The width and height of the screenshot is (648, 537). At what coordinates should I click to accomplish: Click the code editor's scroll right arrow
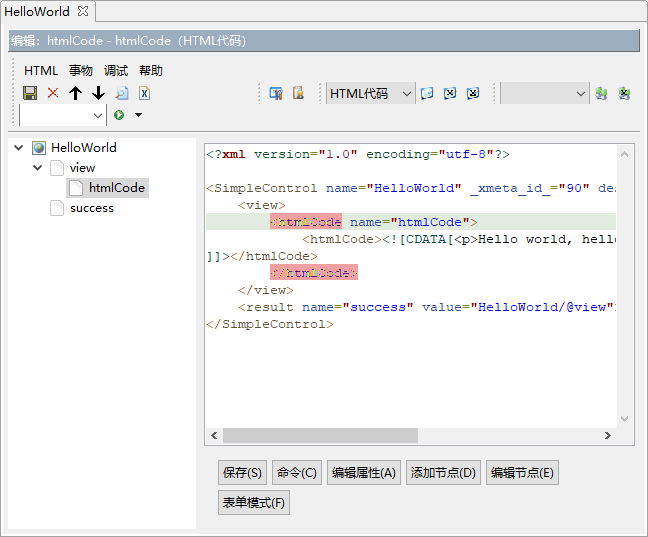(x=608, y=435)
